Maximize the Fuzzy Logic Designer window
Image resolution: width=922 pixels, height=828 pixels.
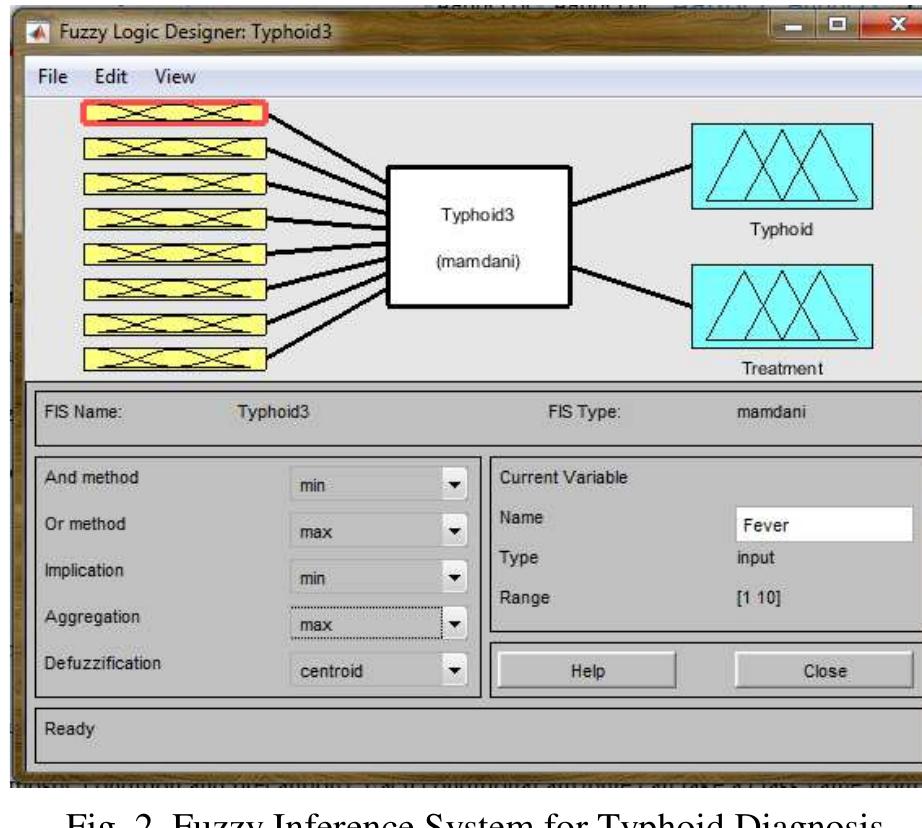point(837,25)
